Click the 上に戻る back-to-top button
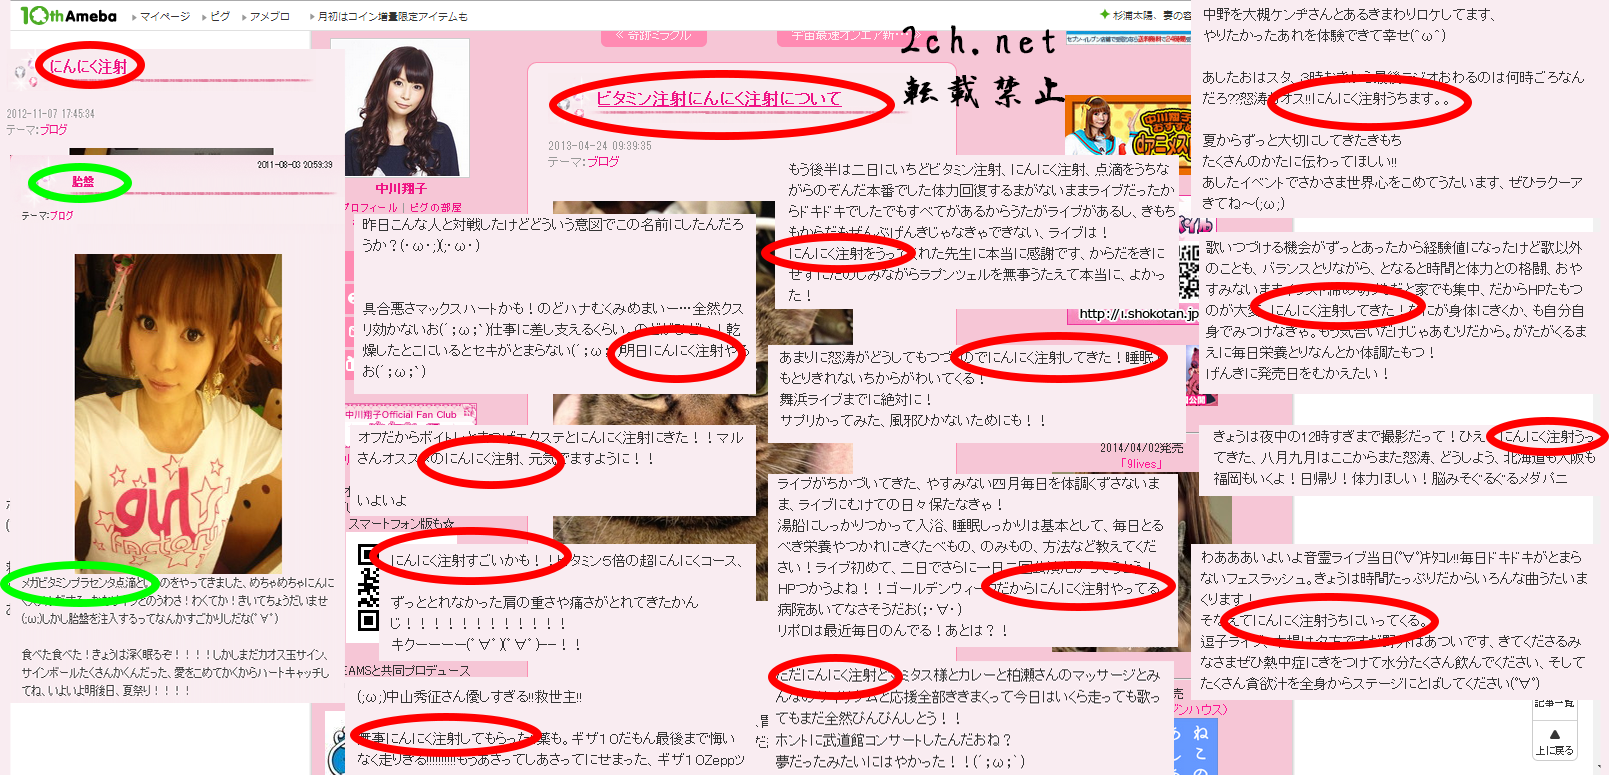This screenshot has height=775, width=1609. (x=1554, y=741)
